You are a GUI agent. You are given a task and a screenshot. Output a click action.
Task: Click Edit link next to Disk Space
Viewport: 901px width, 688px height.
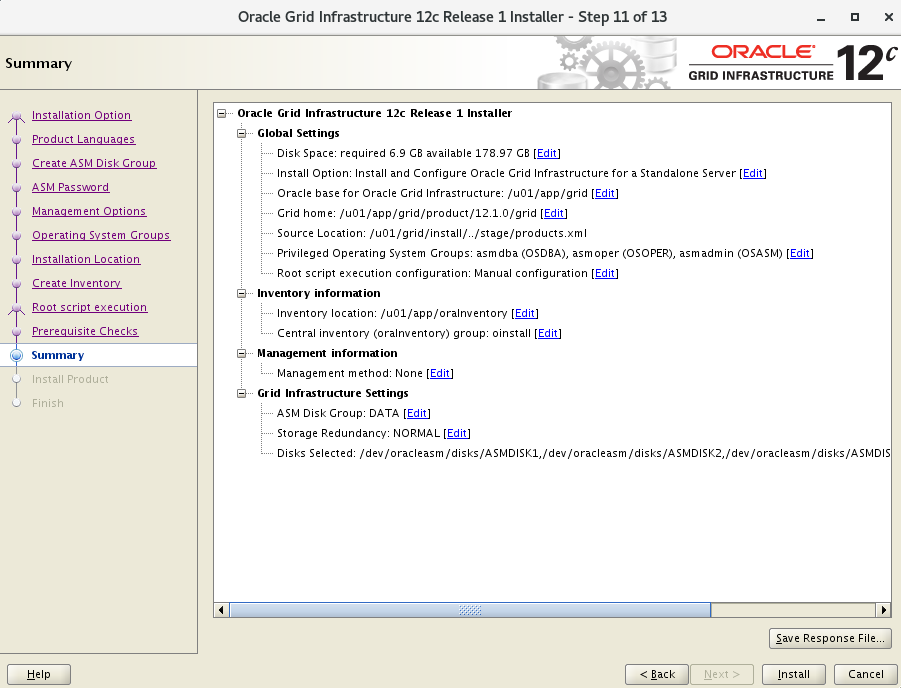click(x=547, y=153)
